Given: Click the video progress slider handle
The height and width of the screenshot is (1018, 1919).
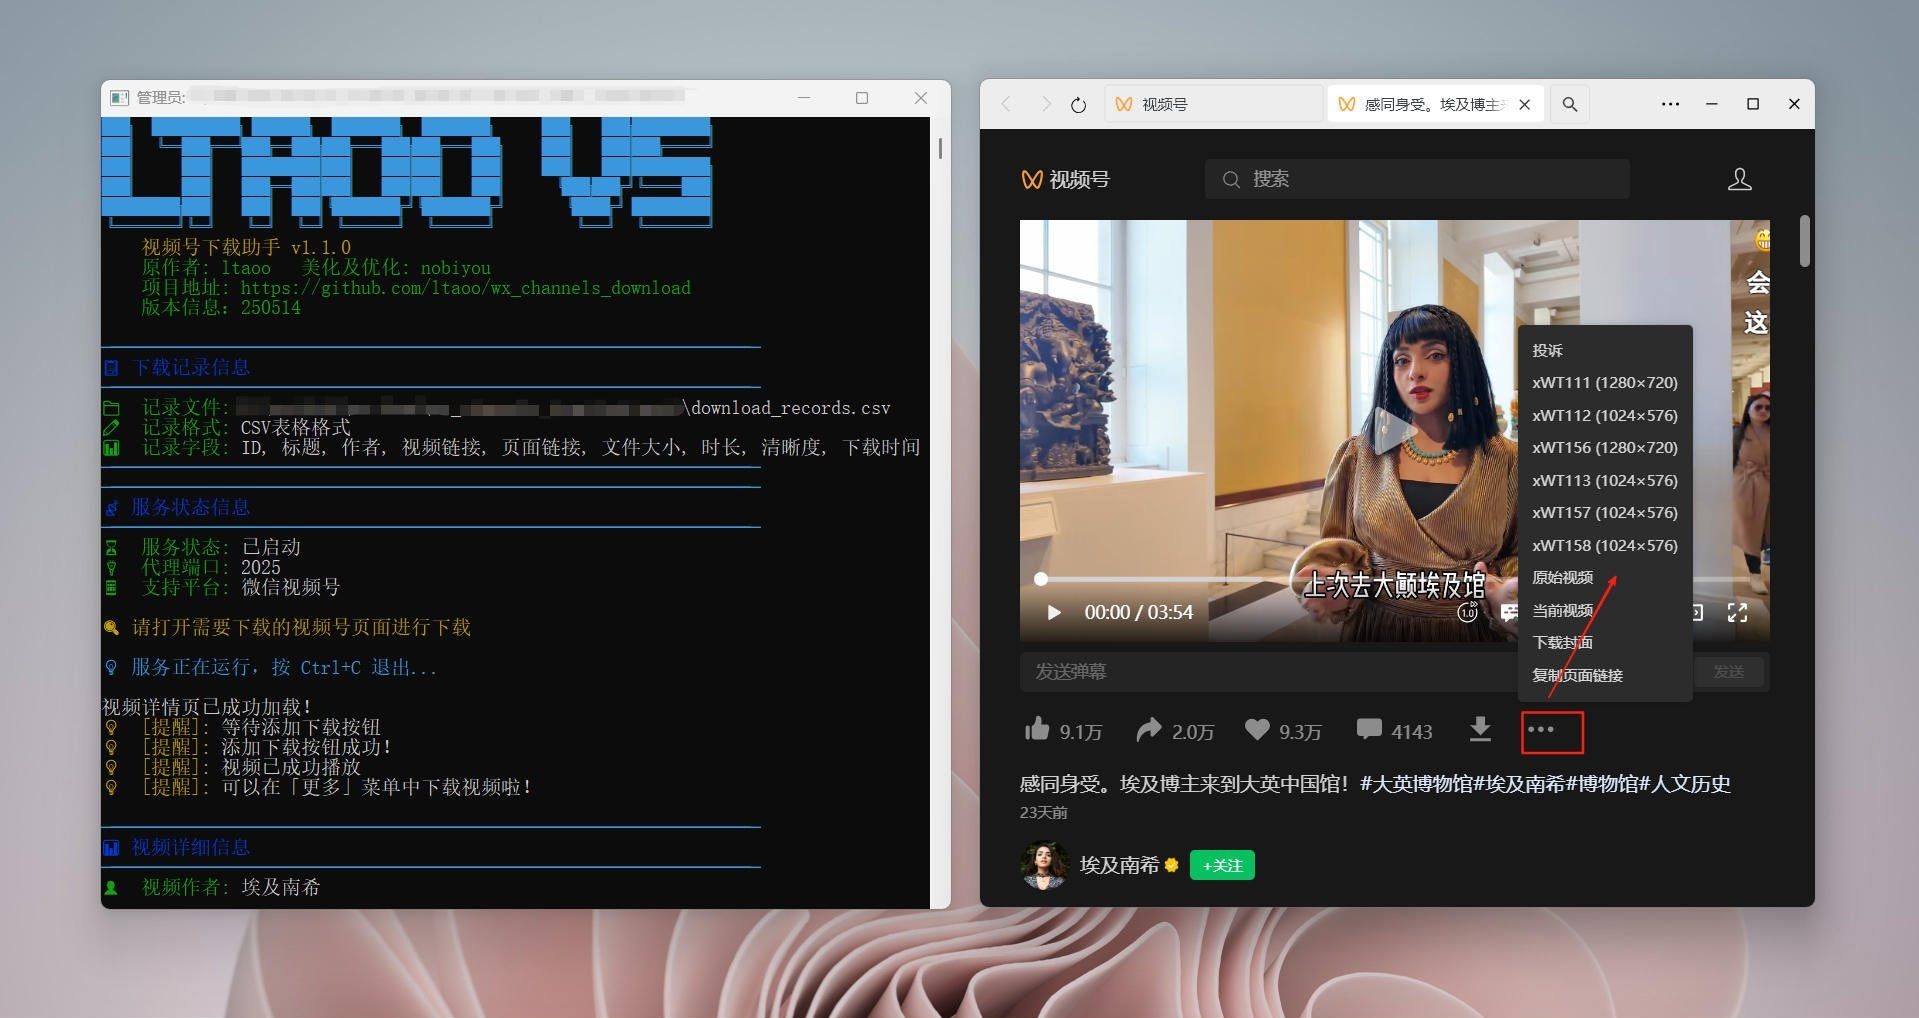Looking at the screenshot, I should point(1041,579).
